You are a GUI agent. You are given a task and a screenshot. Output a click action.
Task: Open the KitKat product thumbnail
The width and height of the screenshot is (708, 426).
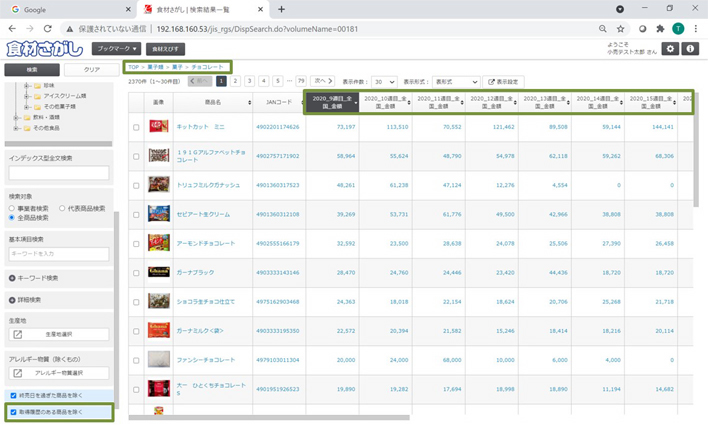(x=159, y=126)
